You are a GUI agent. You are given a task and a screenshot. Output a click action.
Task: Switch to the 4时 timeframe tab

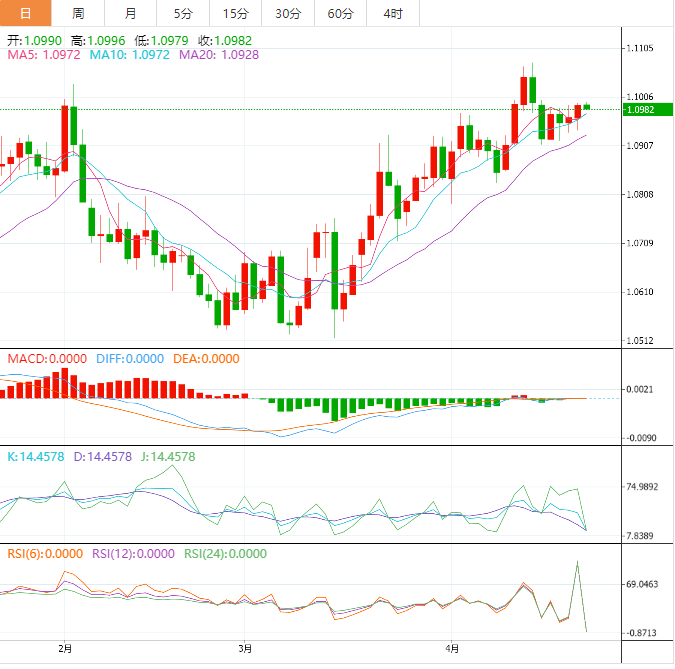[392, 13]
